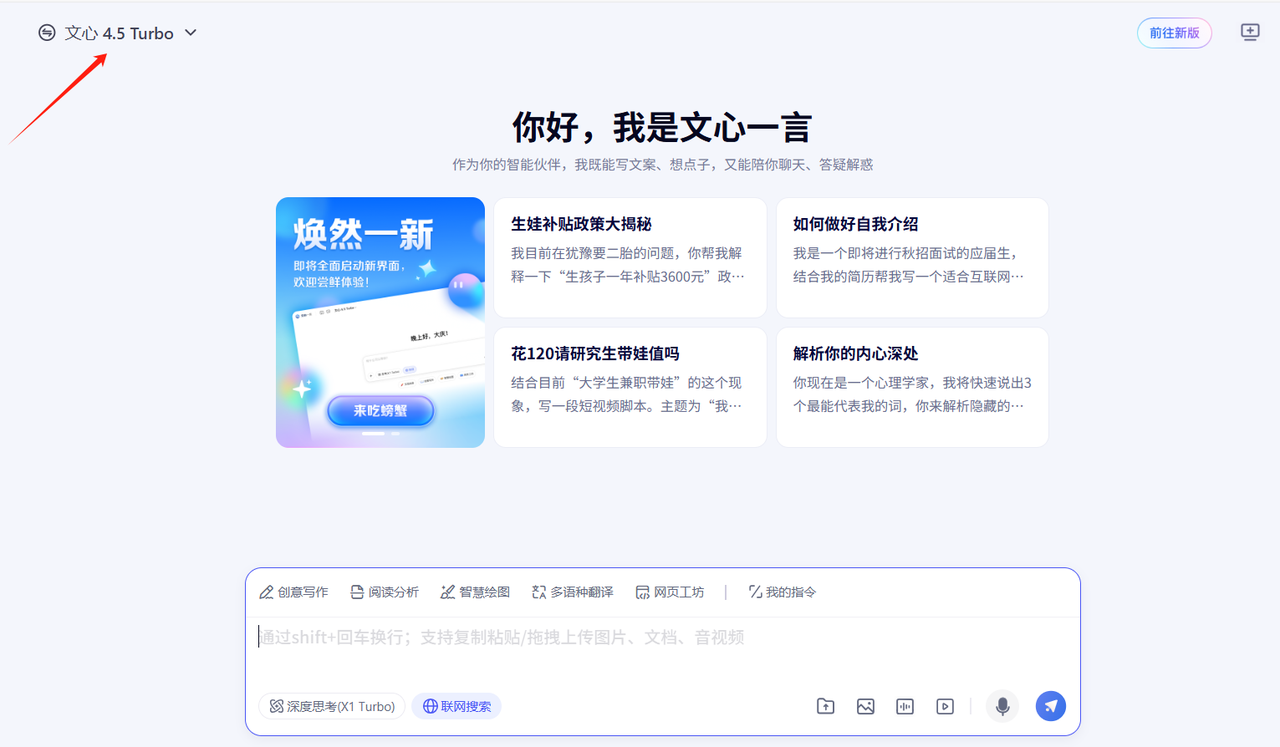Click the model switch icon beside 文心
This screenshot has height=747, width=1280.
pyautogui.click(x=47, y=33)
